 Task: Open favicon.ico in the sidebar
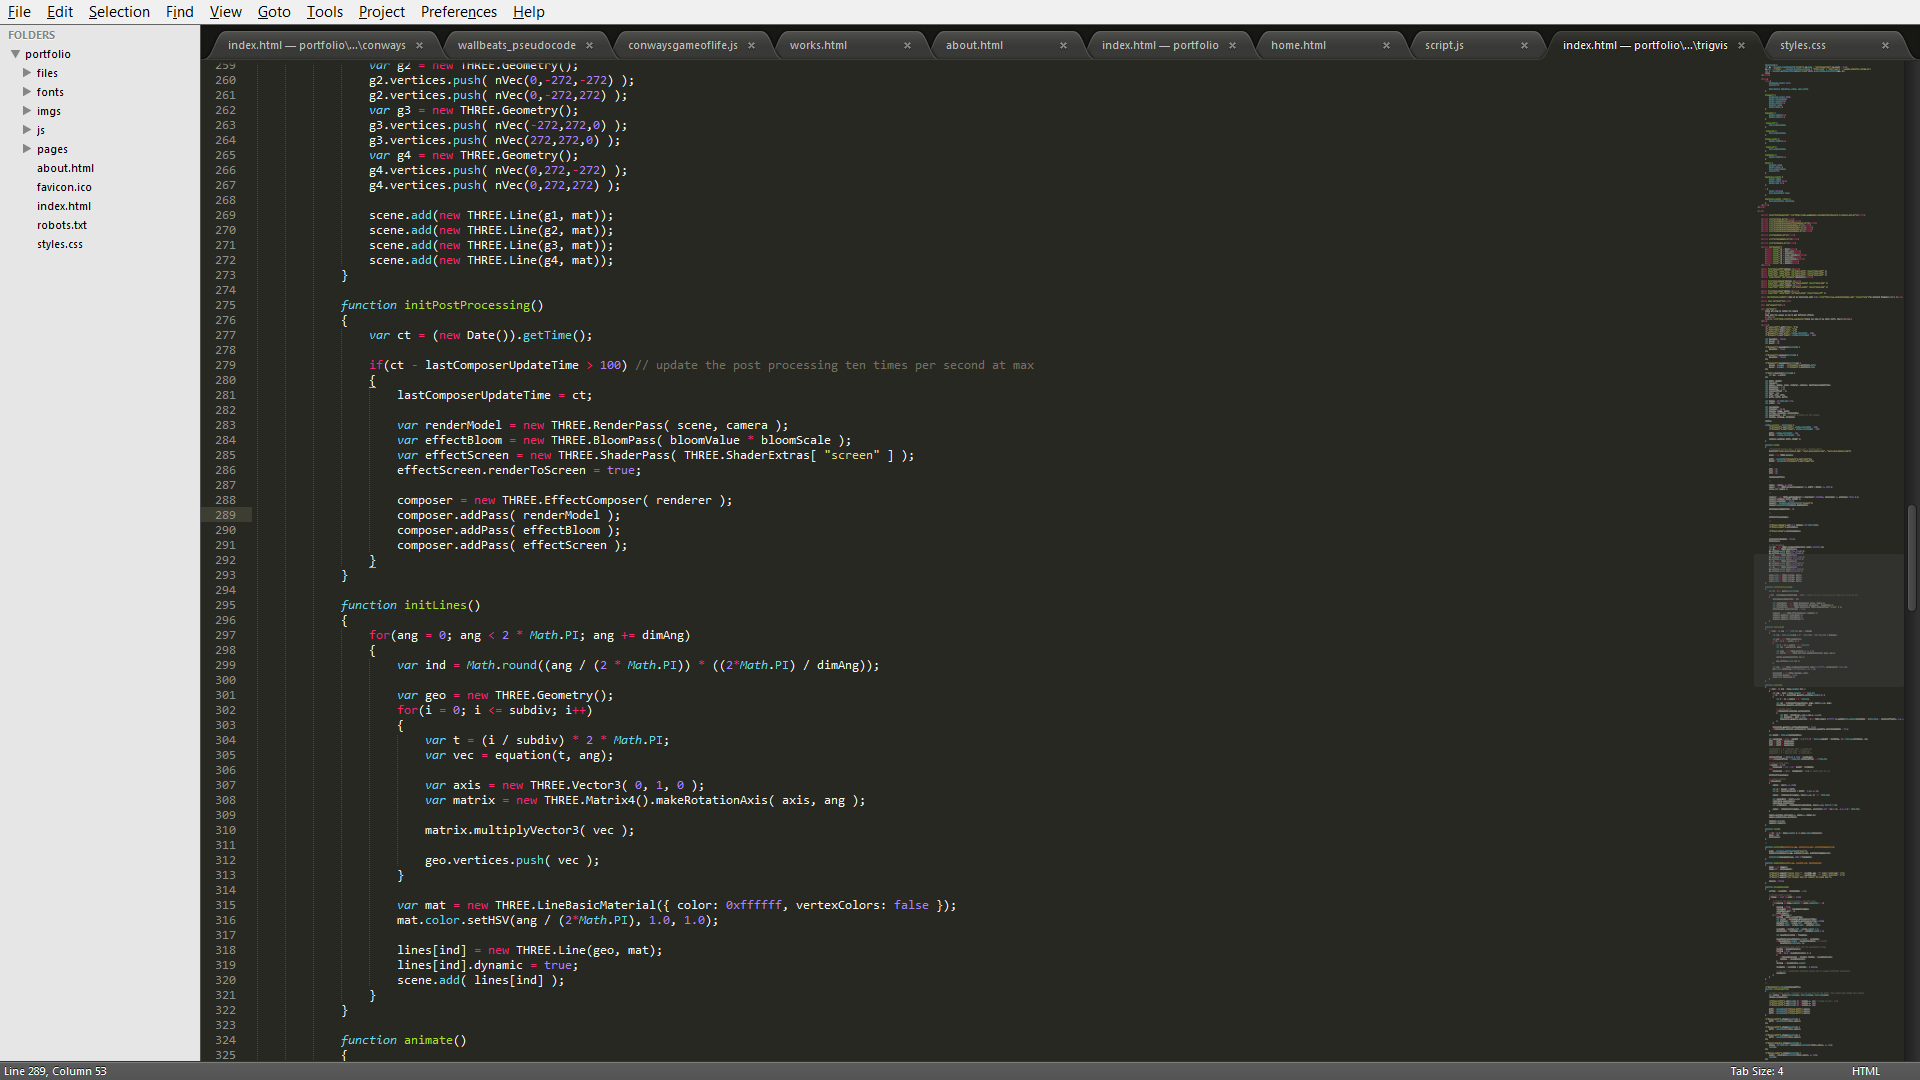(x=64, y=187)
